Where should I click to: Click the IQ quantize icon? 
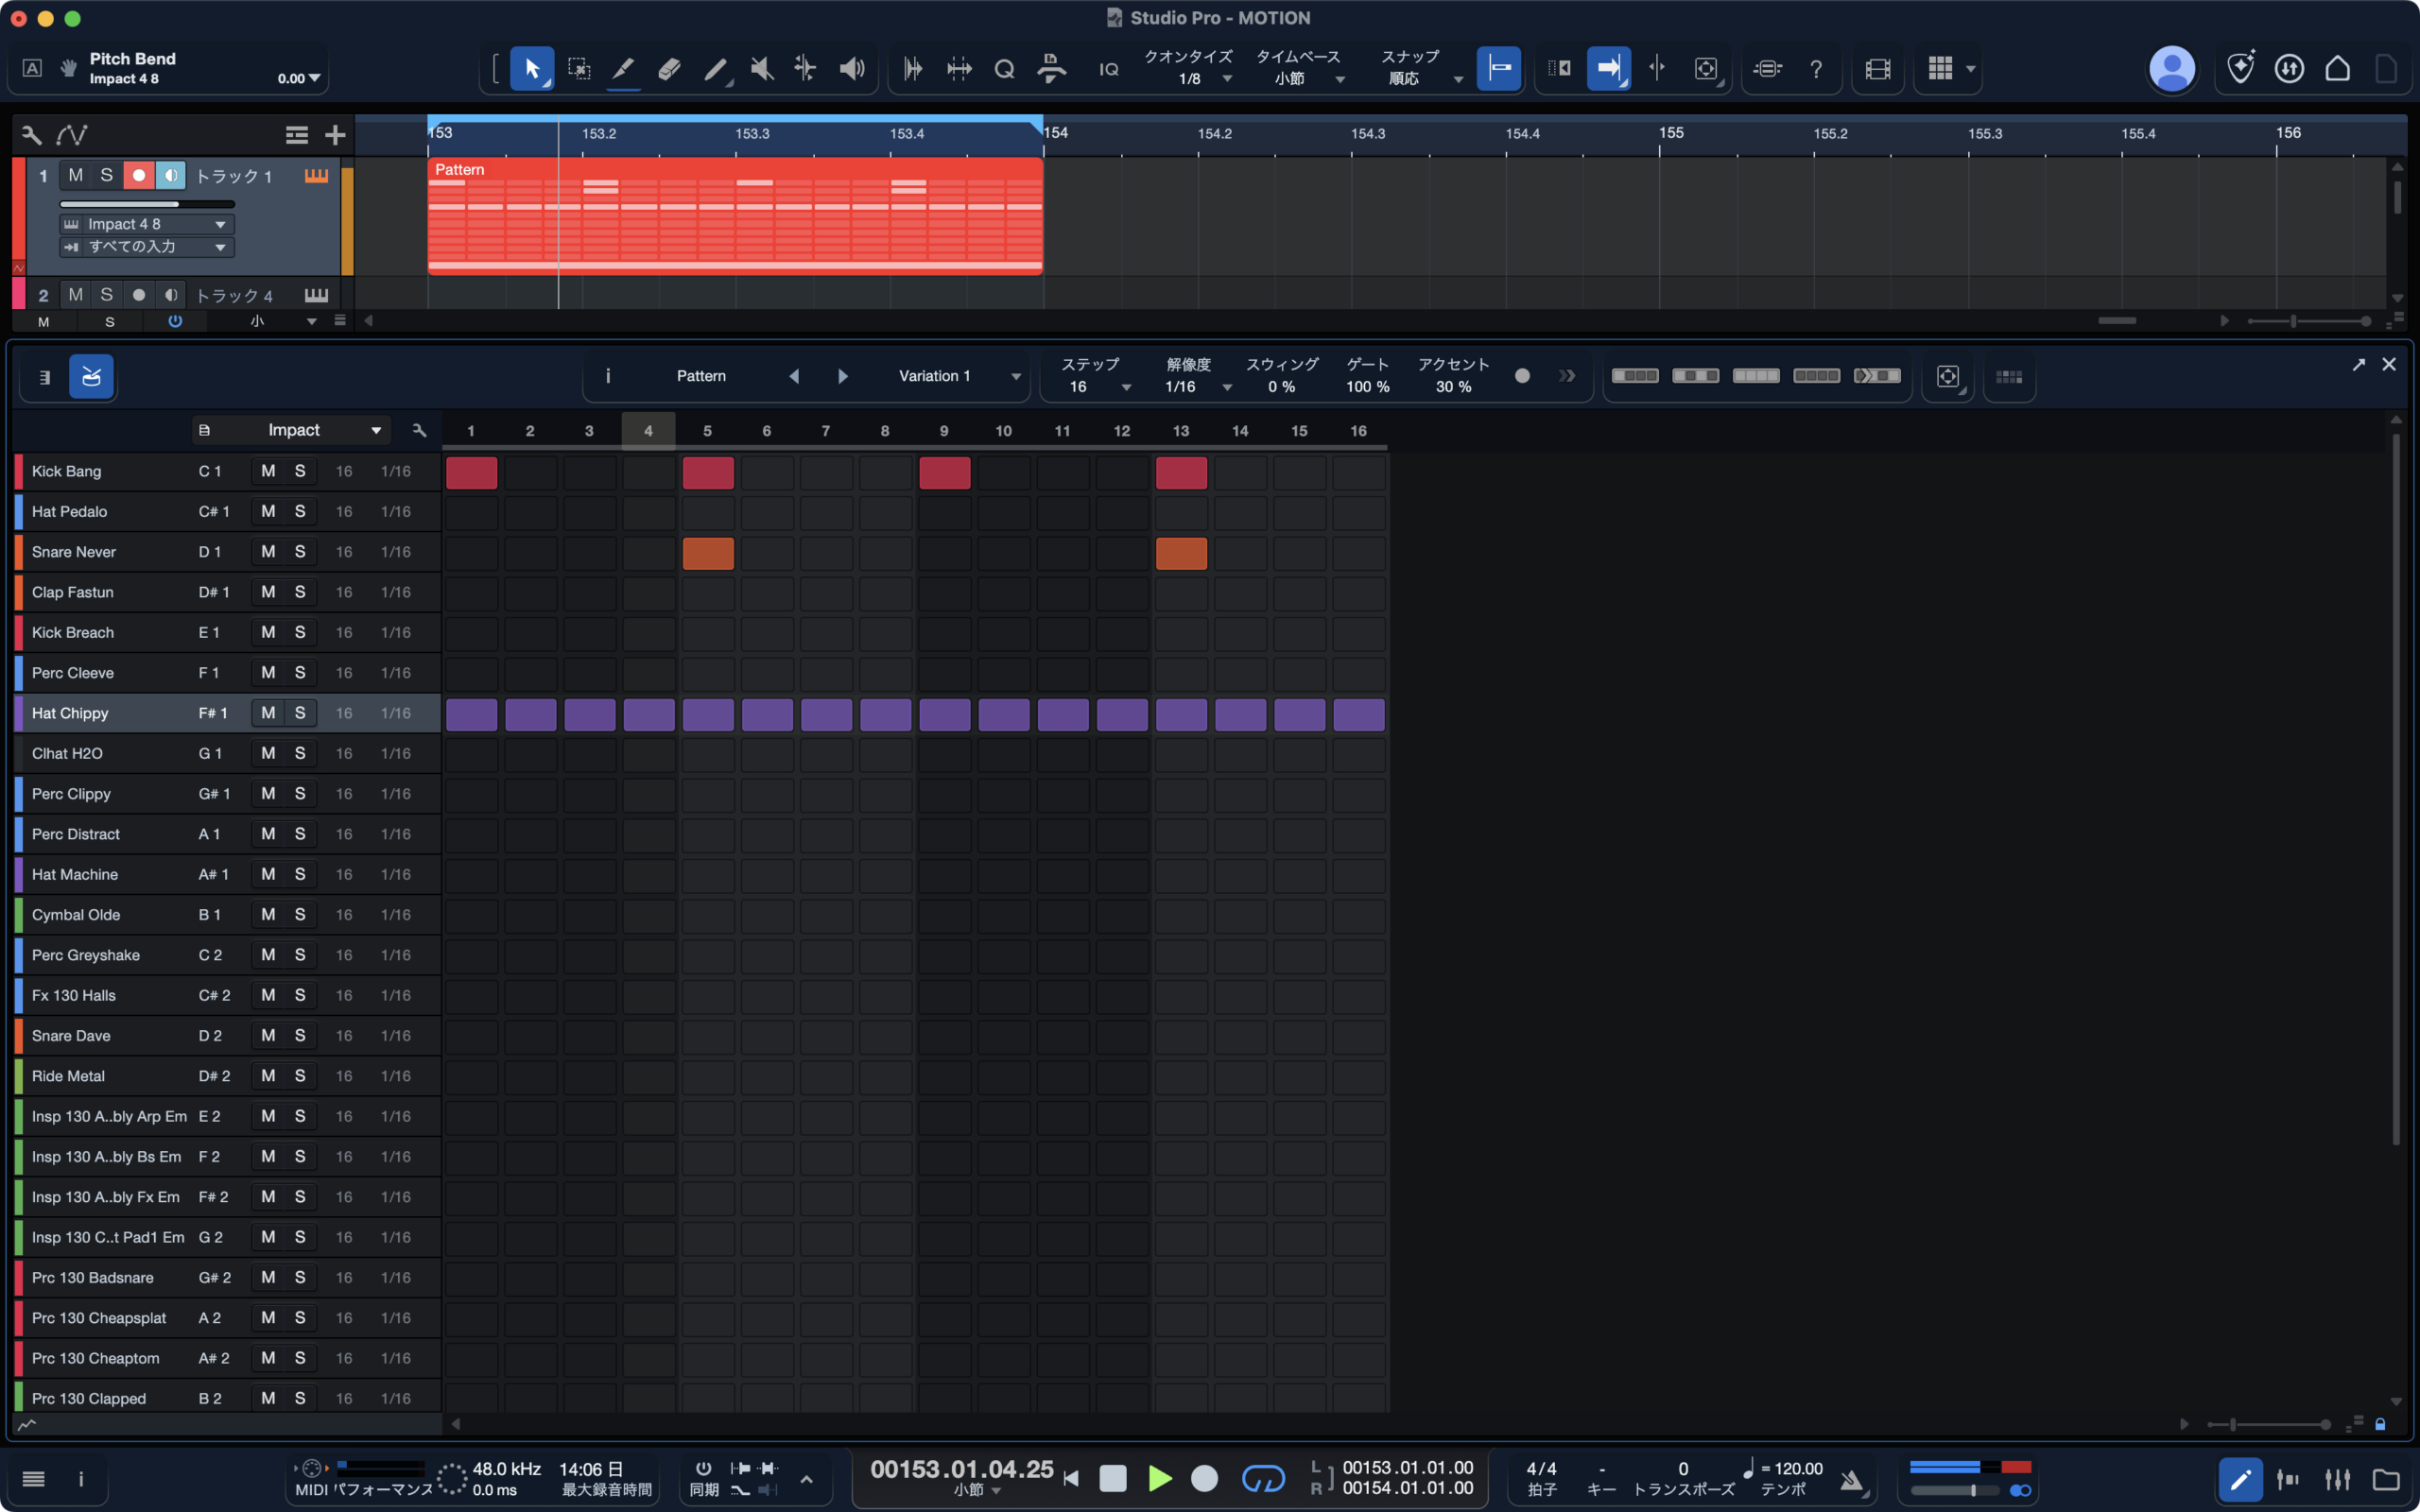pyautogui.click(x=1108, y=69)
